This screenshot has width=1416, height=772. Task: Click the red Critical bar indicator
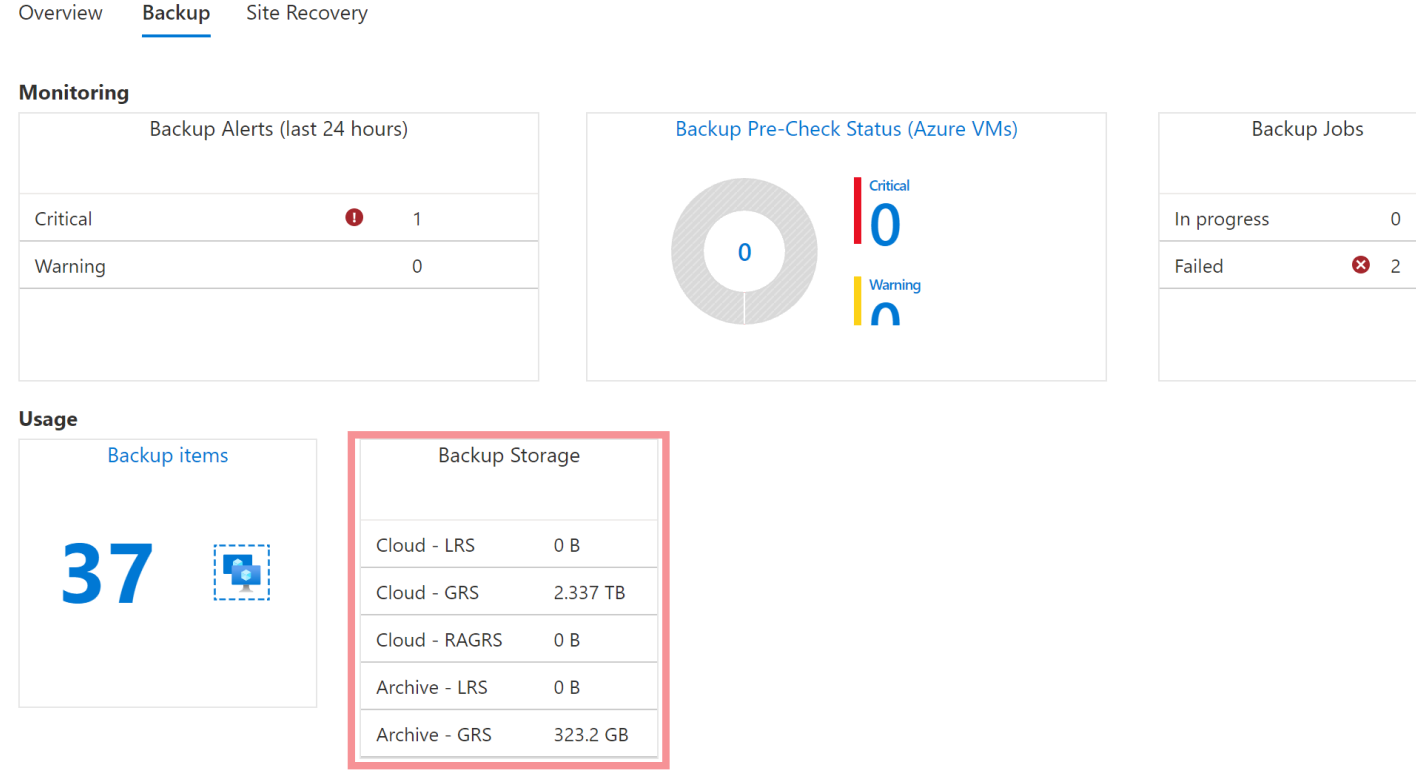pos(857,210)
